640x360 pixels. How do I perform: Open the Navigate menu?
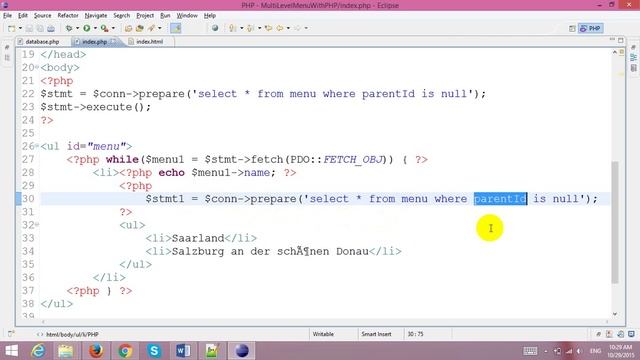click(96, 16)
